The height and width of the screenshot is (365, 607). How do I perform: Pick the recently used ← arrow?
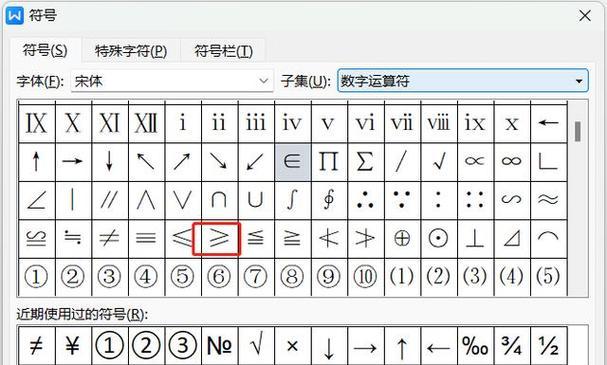439,345
